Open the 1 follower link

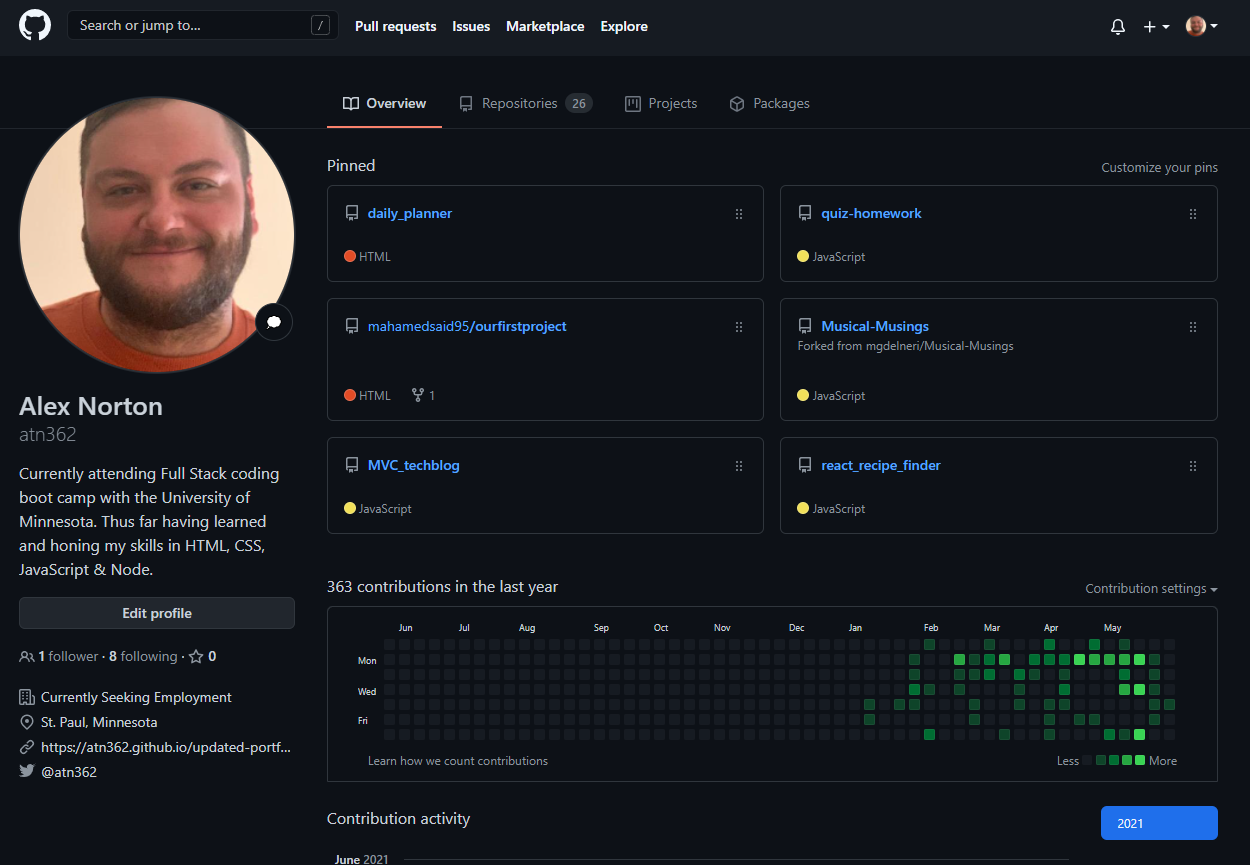click(69, 657)
